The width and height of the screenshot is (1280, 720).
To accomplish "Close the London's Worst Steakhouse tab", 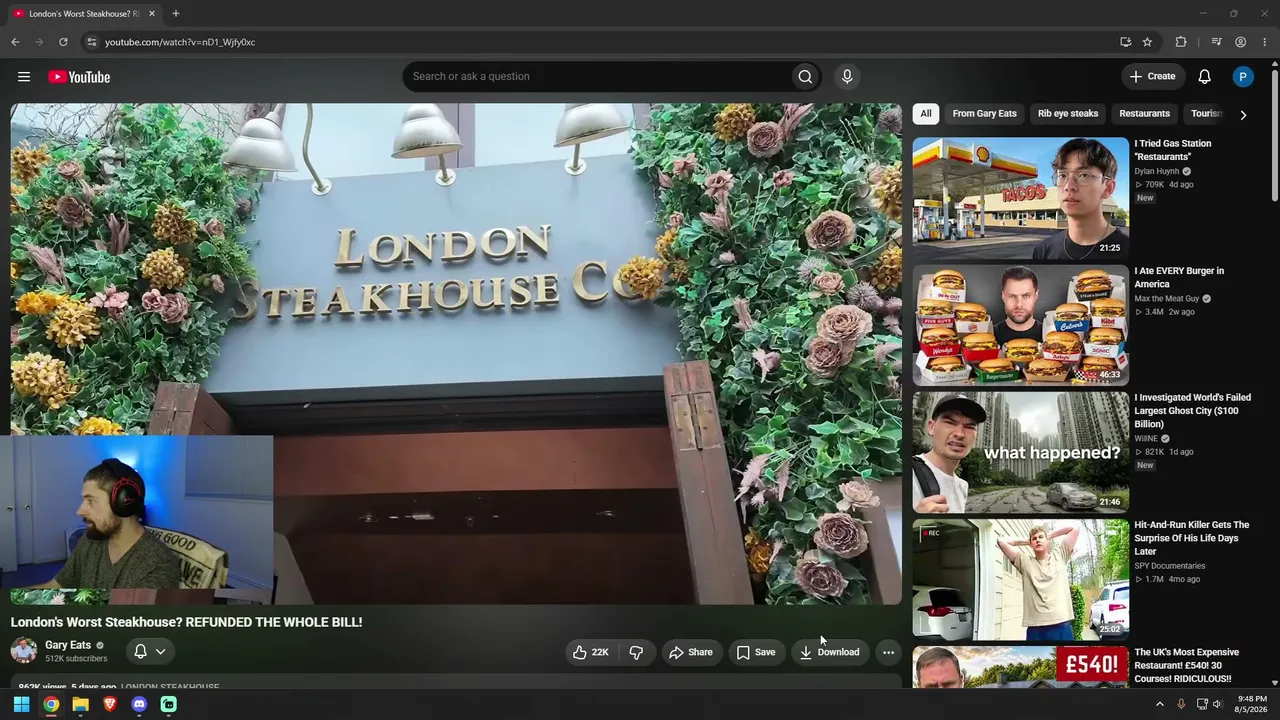I will point(152,14).
